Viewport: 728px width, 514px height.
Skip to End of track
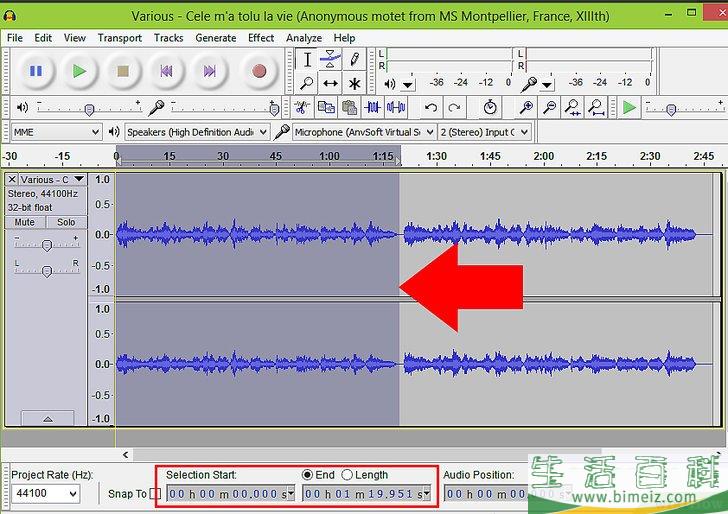point(209,71)
